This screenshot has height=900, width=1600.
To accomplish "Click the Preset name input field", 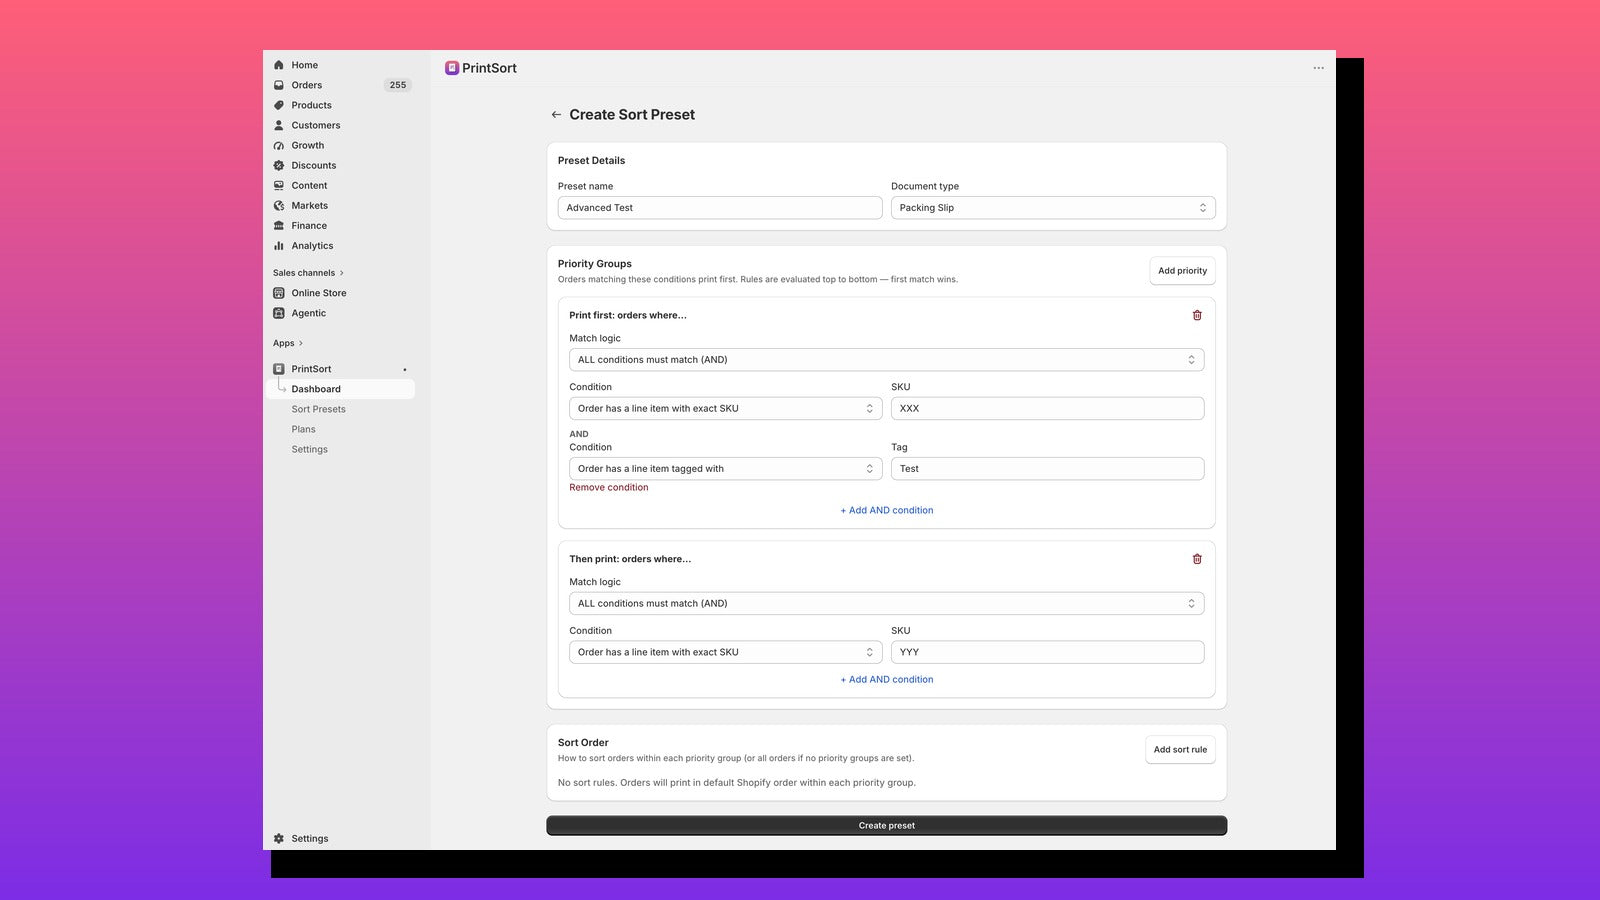I will click(x=720, y=208).
